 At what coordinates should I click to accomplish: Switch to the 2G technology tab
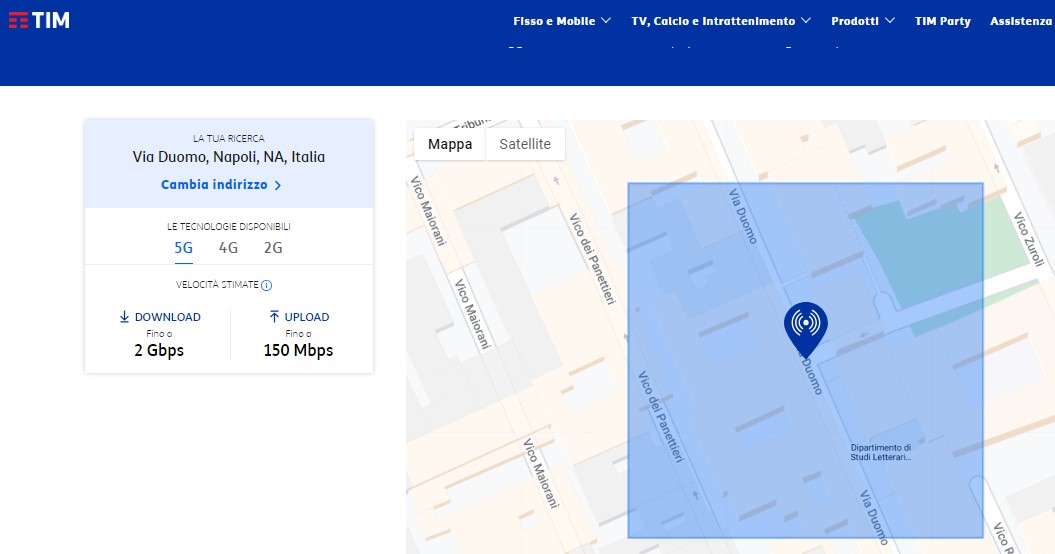273,248
